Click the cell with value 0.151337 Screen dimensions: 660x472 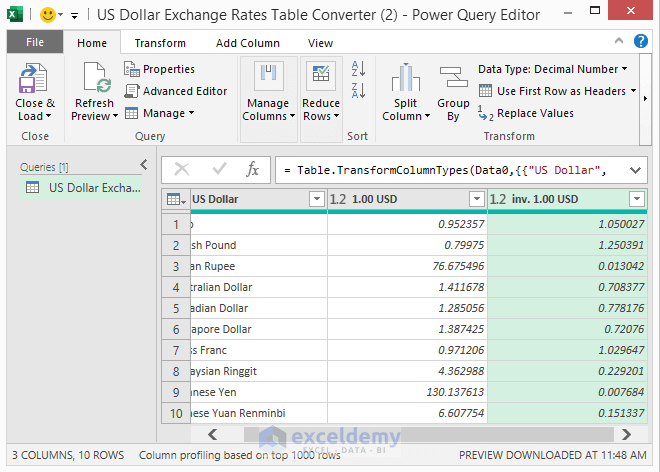pyautogui.click(x=567, y=413)
